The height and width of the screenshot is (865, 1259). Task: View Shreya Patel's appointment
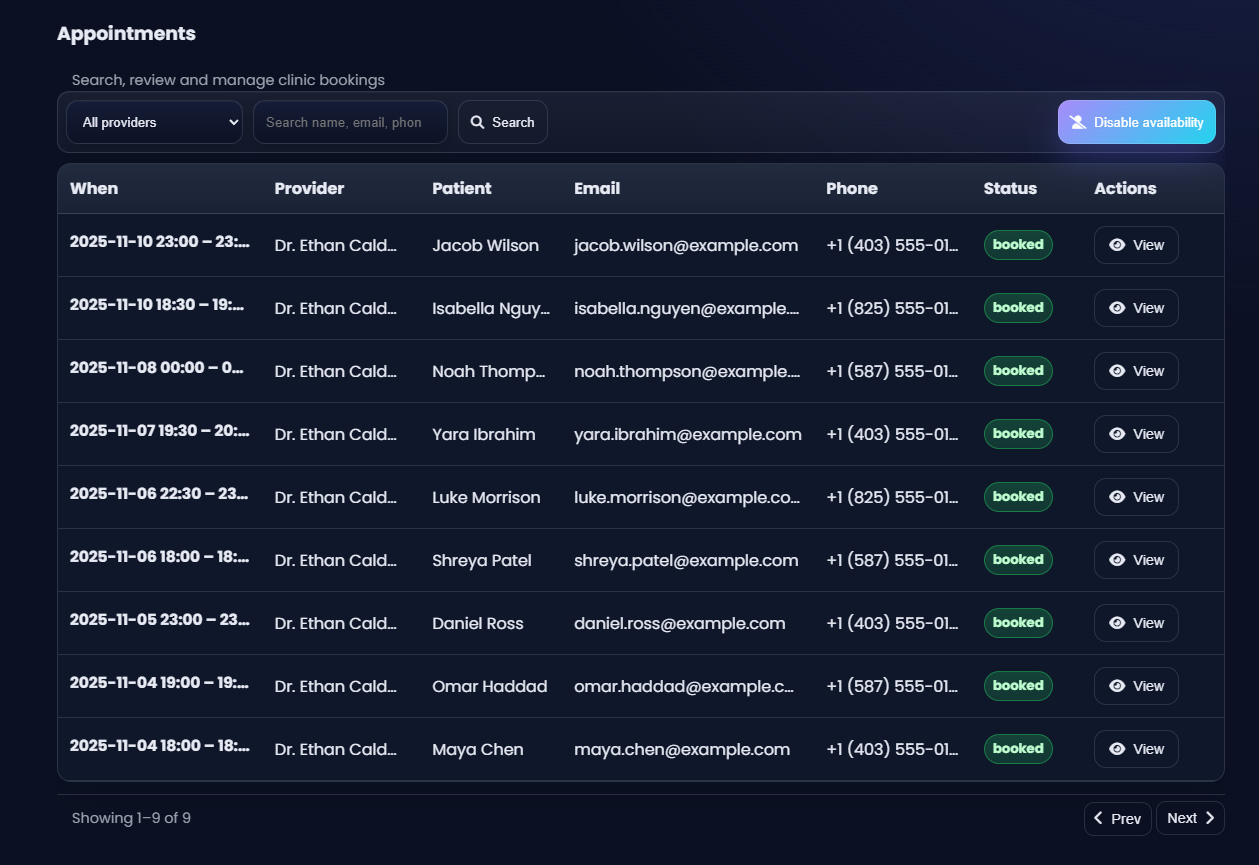tap(1136, 560)
